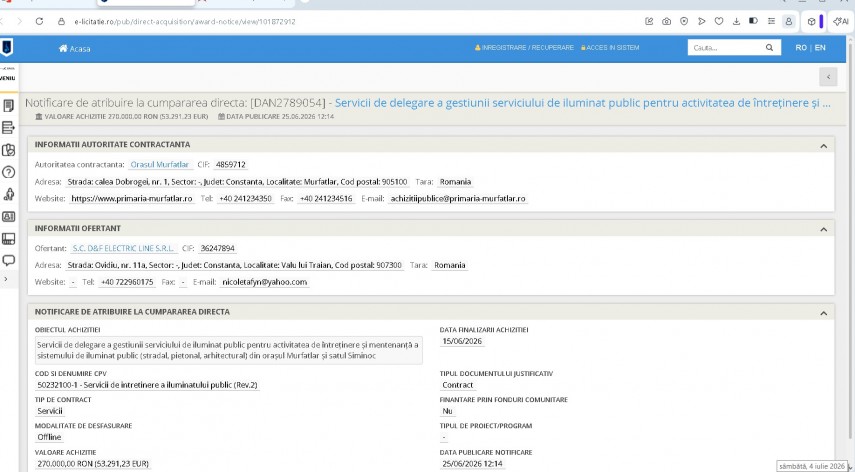Image resolution: width=855 pixels, height=472 pixels.
Task: Select email achizitiipublice@primaria-murfatlar.ro
Action: tap(458, 198)
